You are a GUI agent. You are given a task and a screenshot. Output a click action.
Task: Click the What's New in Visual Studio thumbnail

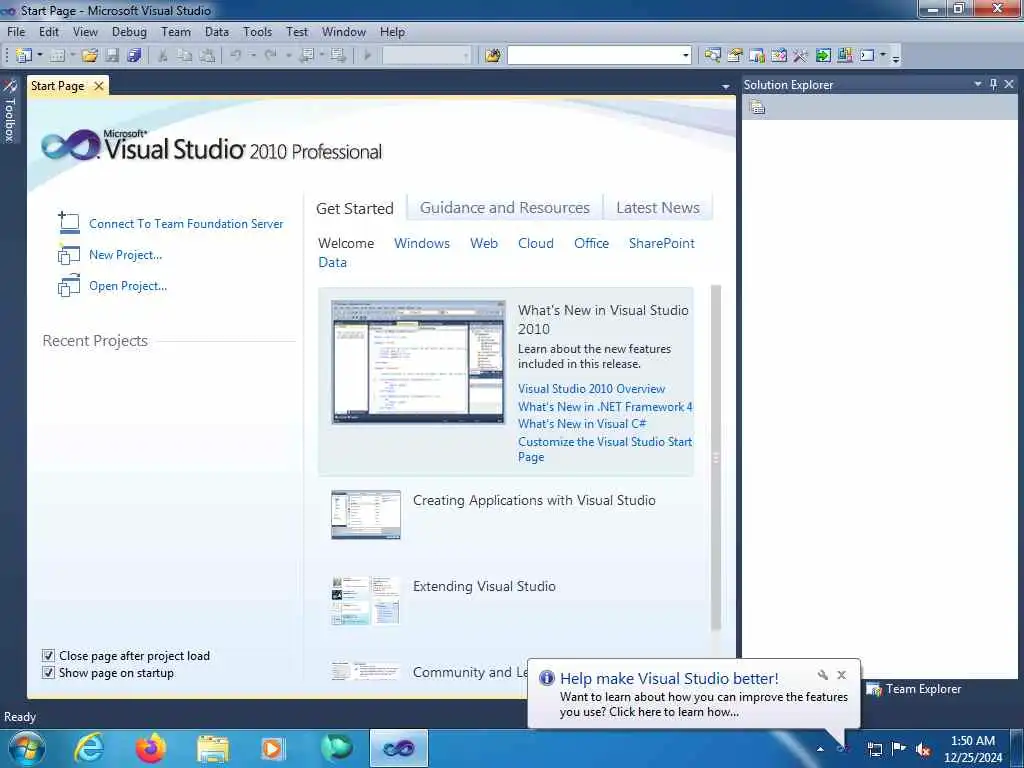coord(418,362)
